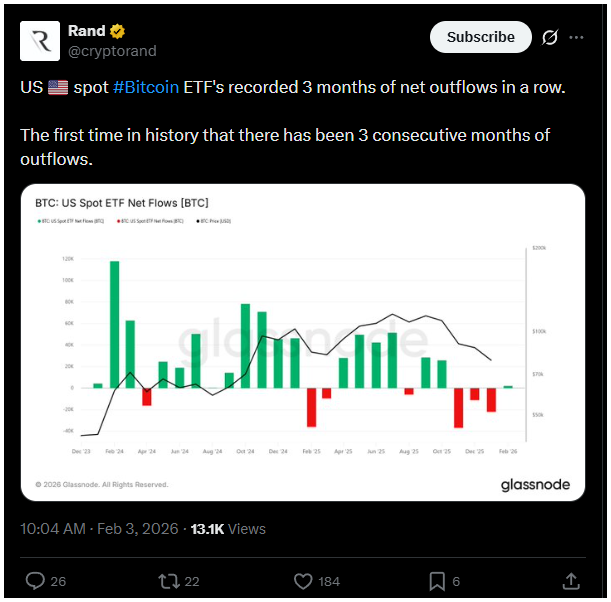Open the three-dot more options menu

577,37
